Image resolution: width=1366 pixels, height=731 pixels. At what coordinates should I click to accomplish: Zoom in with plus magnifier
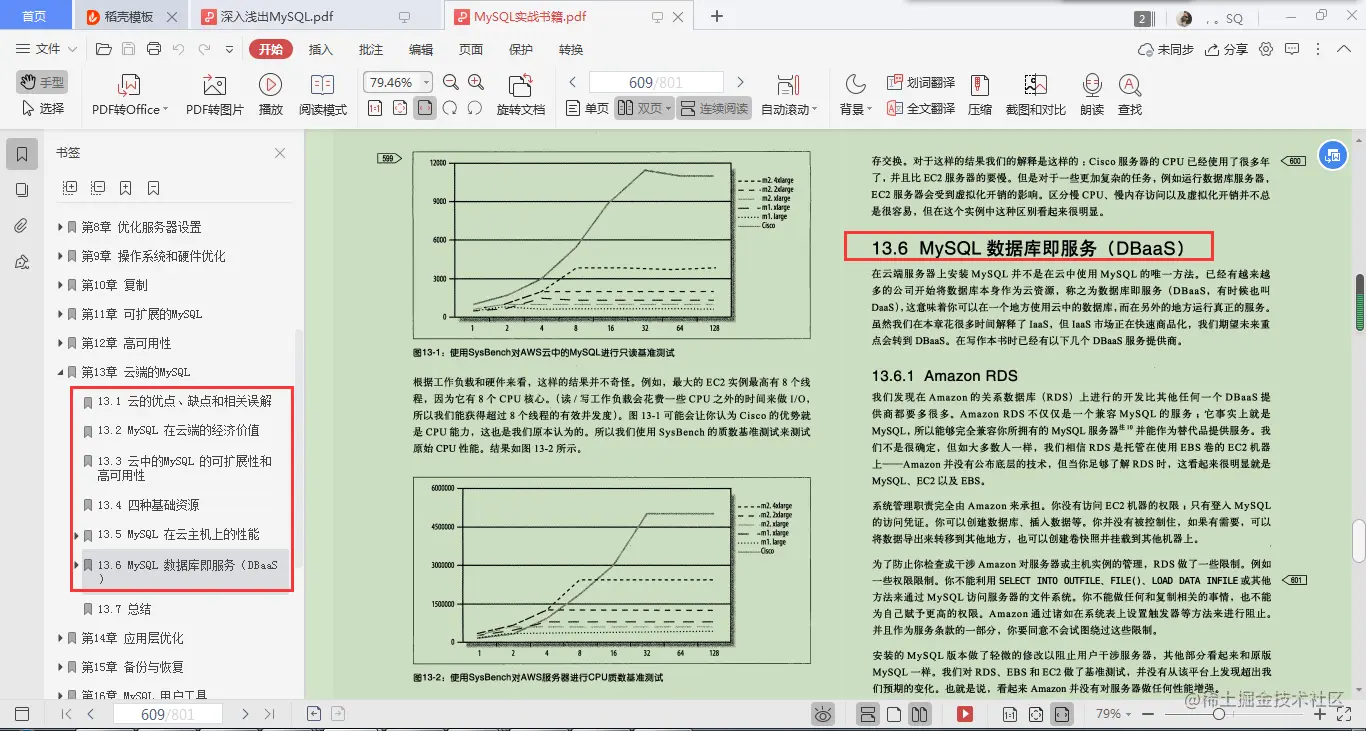click(475, 83)
